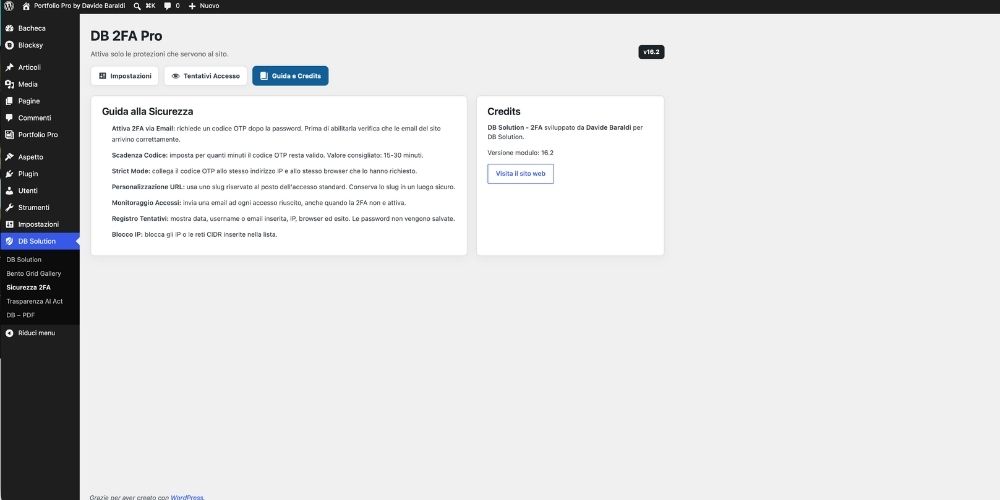
Task: Click the Guida alla Sicurezza heading
Action: click(x=147, y=112)
